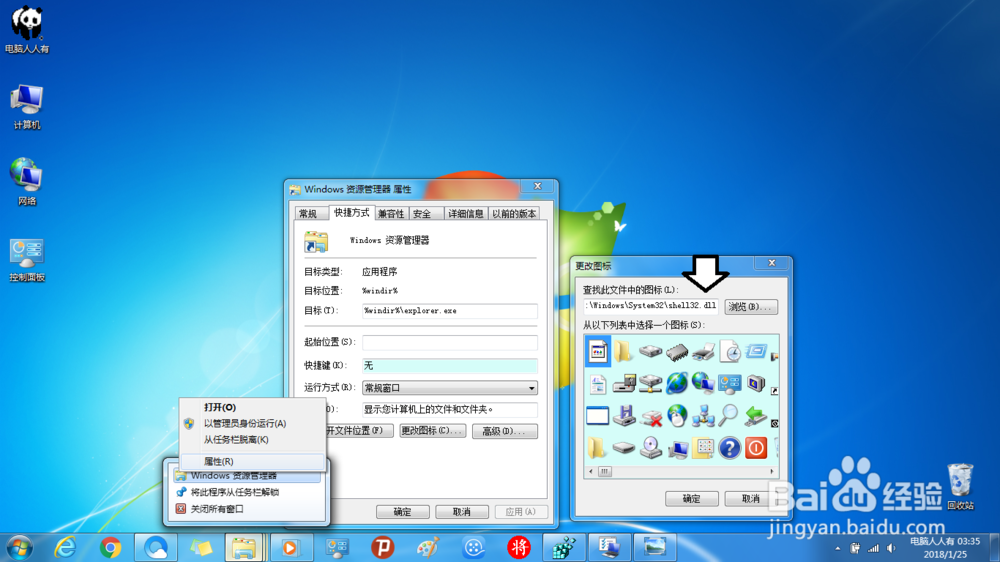
Task: Select the blank window icon in third row
Action: (598, 416)
